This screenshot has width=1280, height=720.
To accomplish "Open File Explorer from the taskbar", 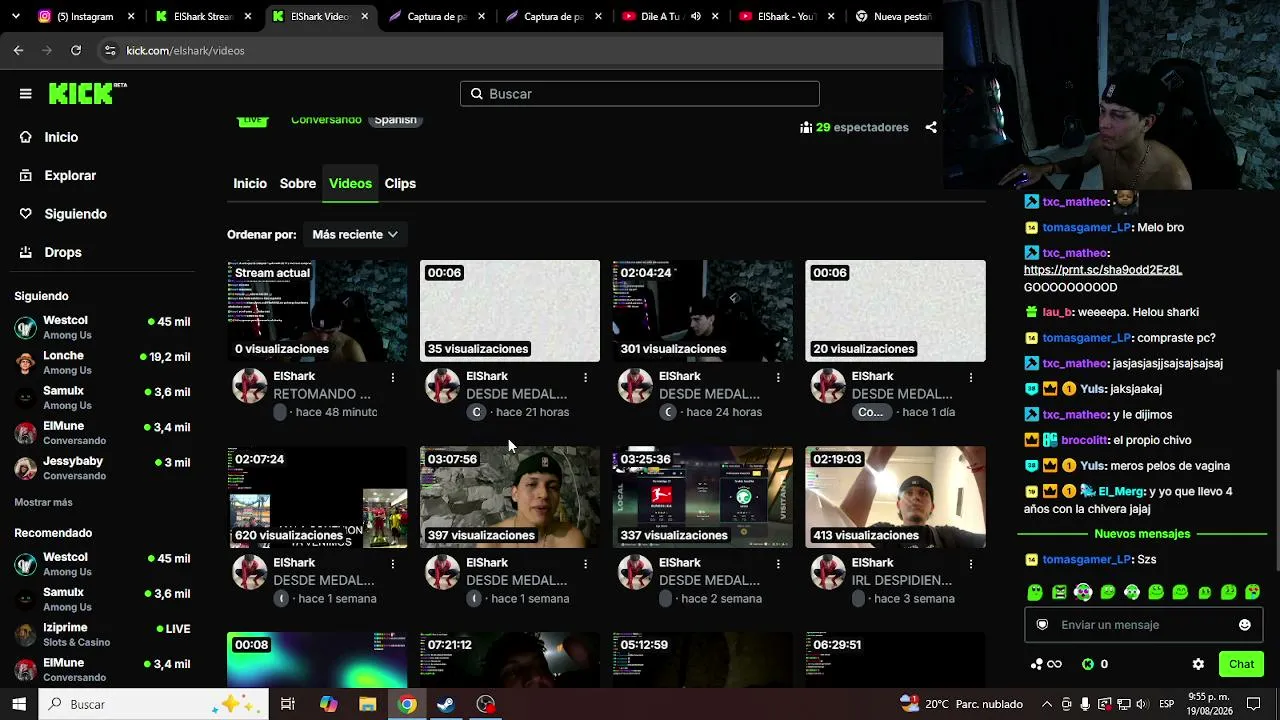I will click(368, 704).
